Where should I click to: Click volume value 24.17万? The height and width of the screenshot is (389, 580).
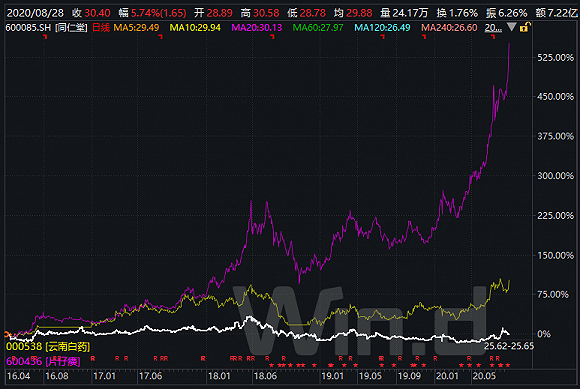pyautogui.click(x=410, y=13)
